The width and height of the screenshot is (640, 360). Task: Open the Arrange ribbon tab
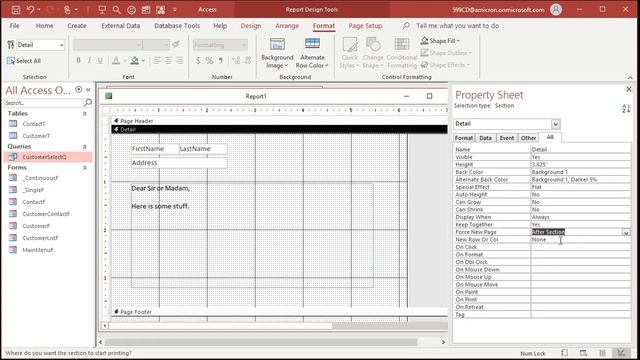point(287,26)
